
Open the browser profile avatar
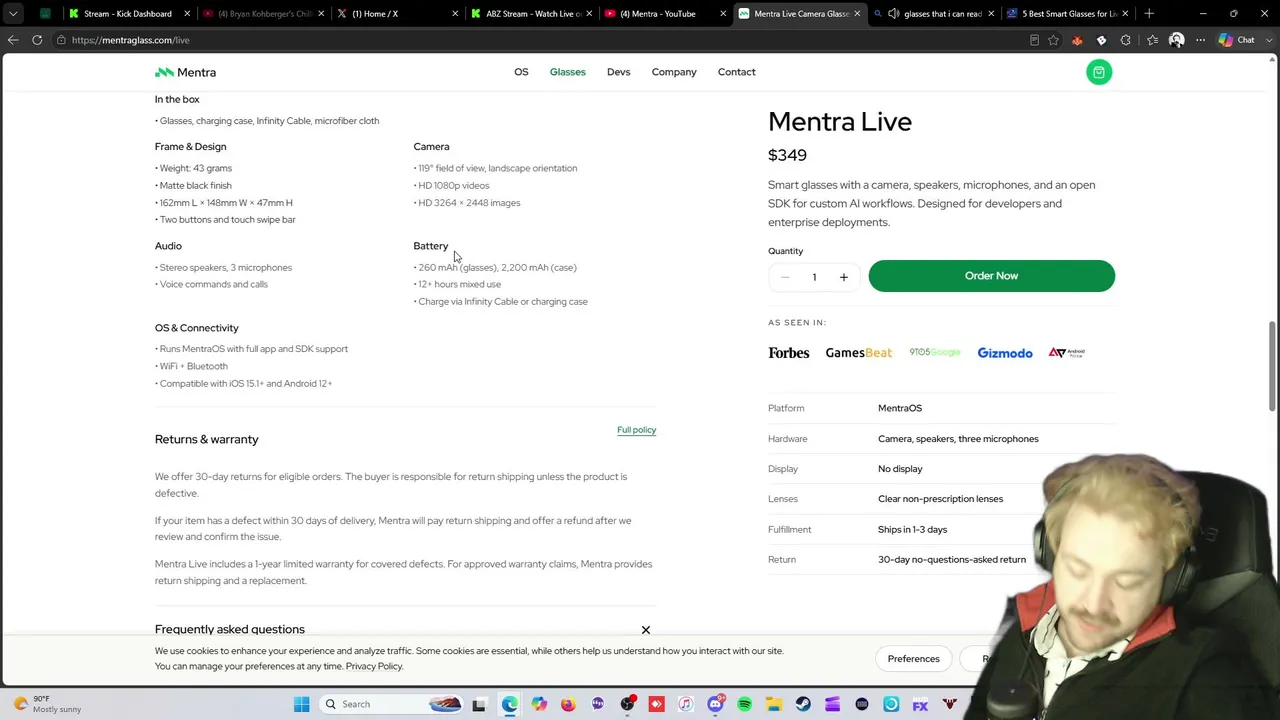[x=1176, y=40]
